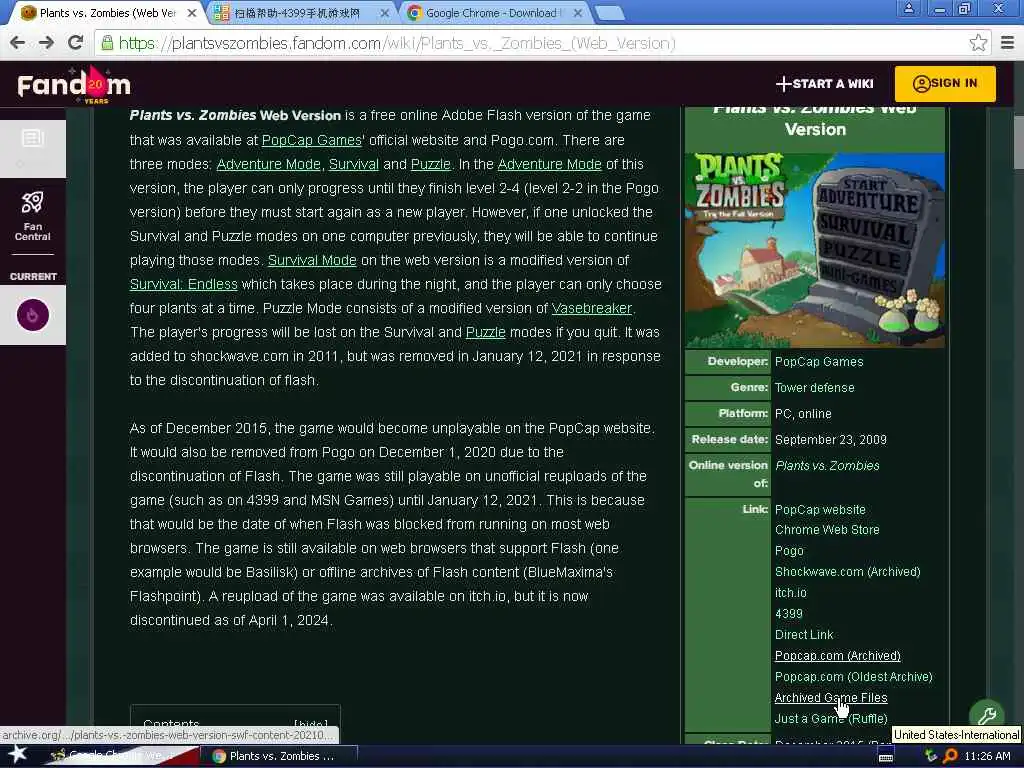
Task: Switch to the Google Chrome - Download tab
Action: [x=491, y=13]
